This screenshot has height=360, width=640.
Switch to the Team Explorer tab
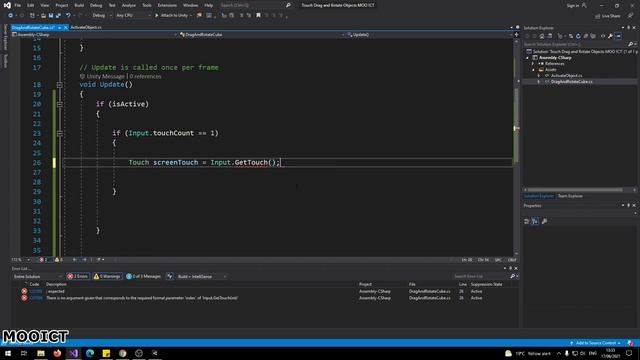click(570, 196)
